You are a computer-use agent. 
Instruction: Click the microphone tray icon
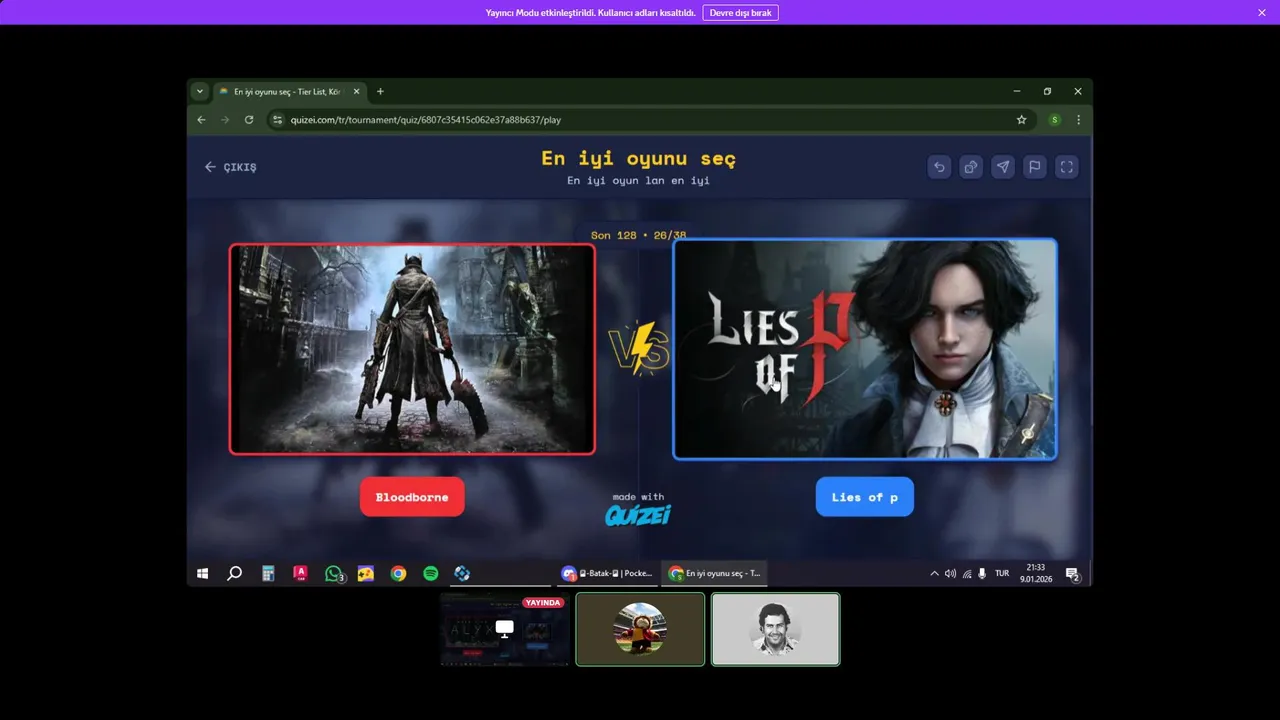coord(982,574)
